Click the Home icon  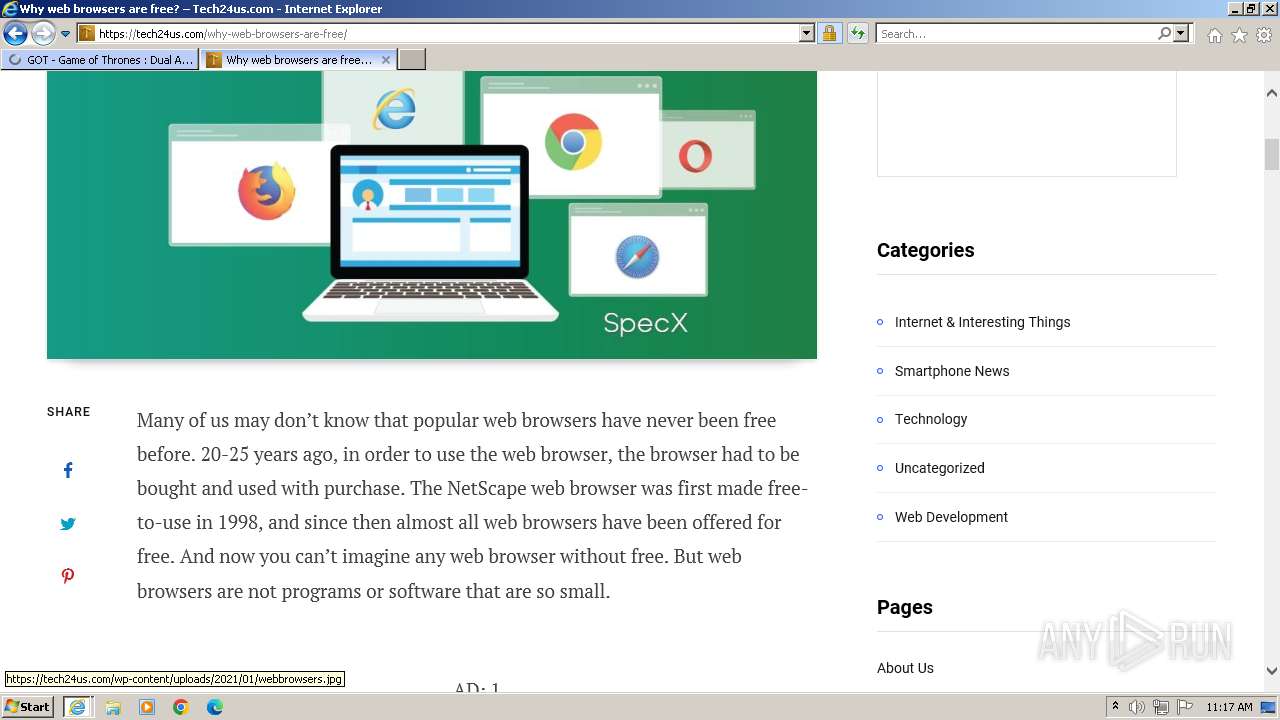click(x=1214, y=35)
